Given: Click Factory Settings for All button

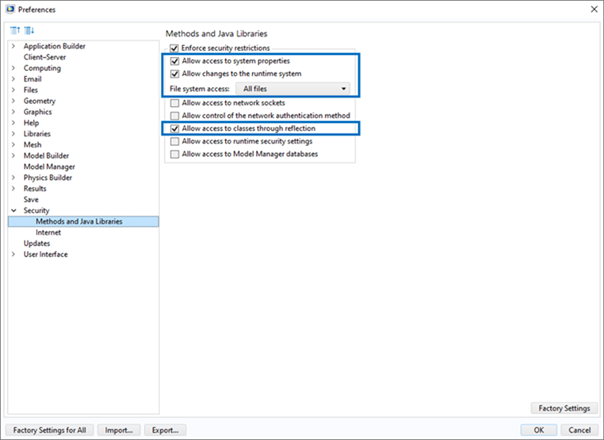Looking at the screenshot, I should pyautogui.click(x=50, y=430).
